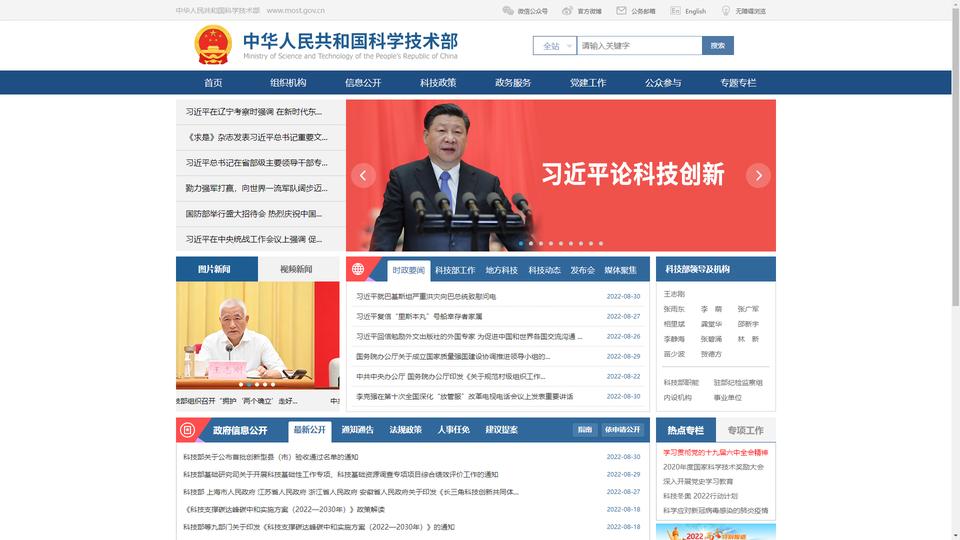Open the 全站 search scope dropdown

(x=555, y=46)
